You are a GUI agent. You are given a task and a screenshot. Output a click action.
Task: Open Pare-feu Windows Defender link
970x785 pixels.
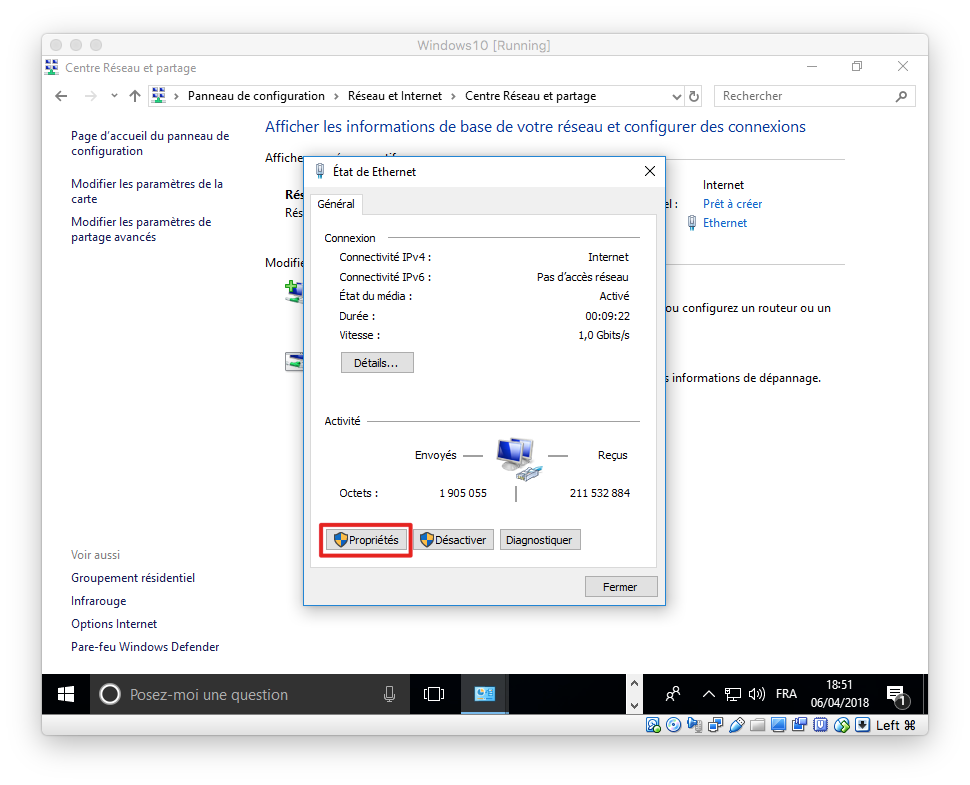pyautogui.click(x=145, y=647)
